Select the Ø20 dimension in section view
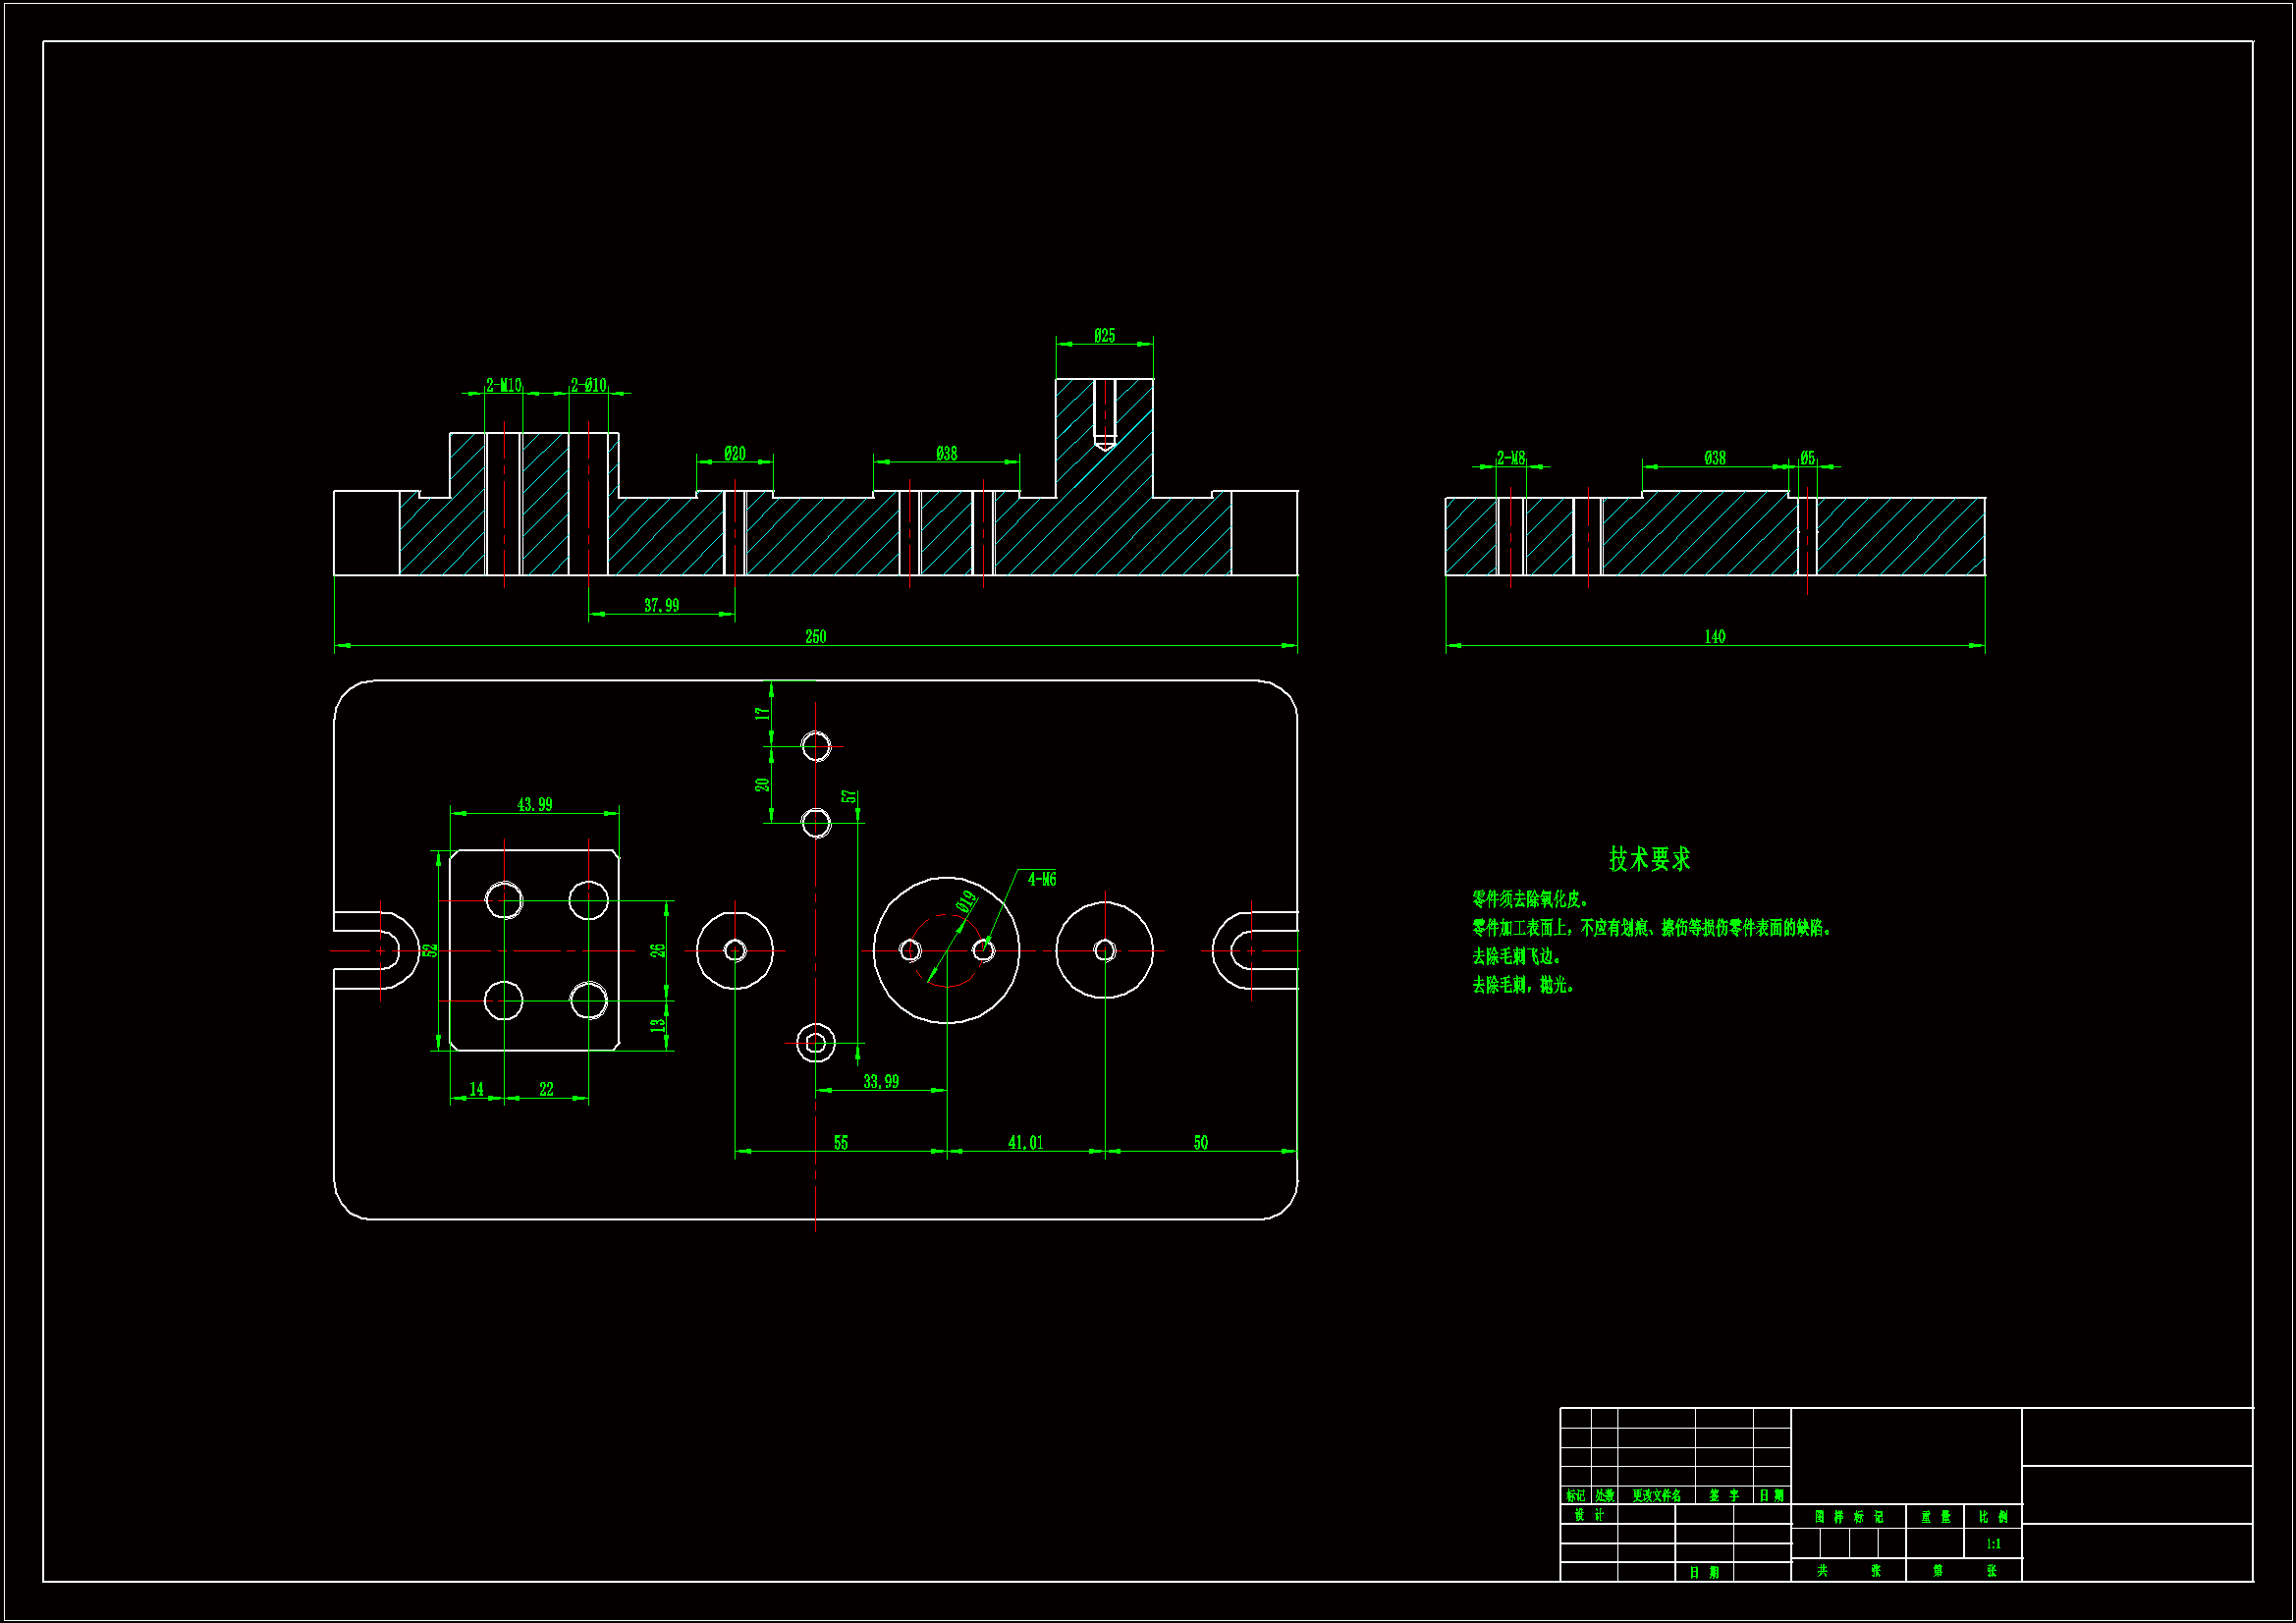2296x1623 pixels. pyautogui.click(x=734, y=454)
